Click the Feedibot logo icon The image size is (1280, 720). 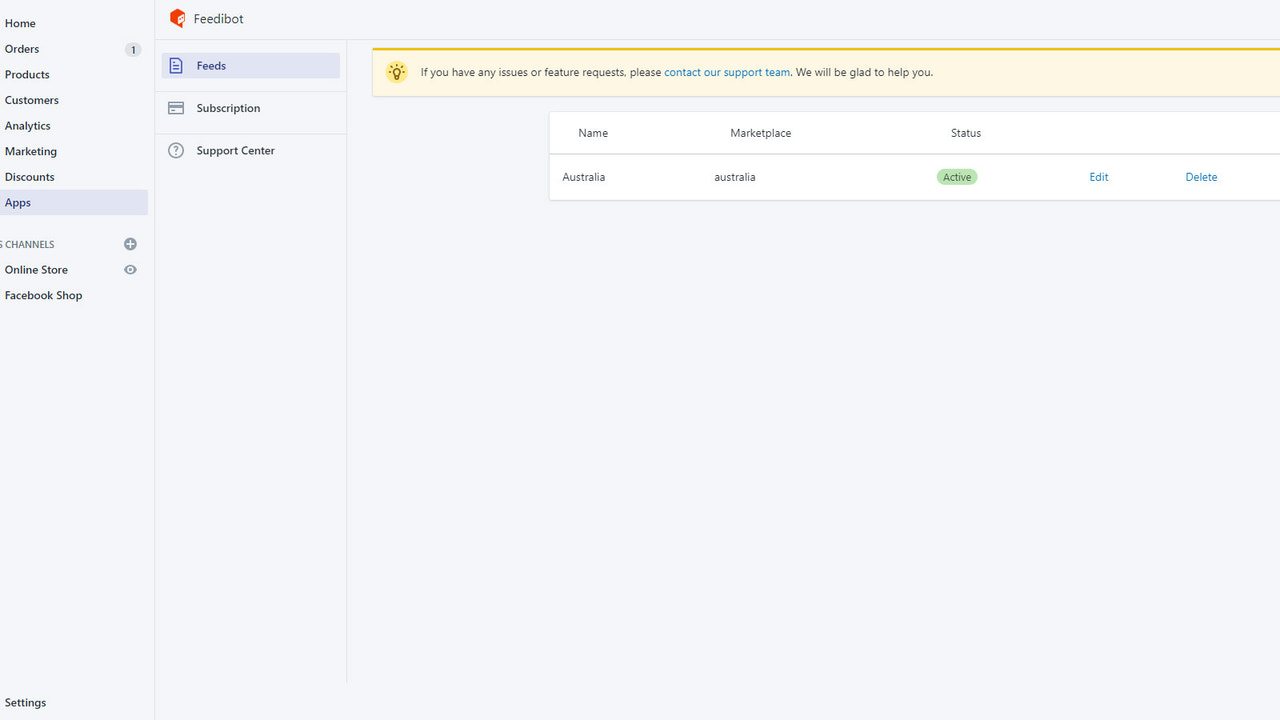[x=177, y=18]
